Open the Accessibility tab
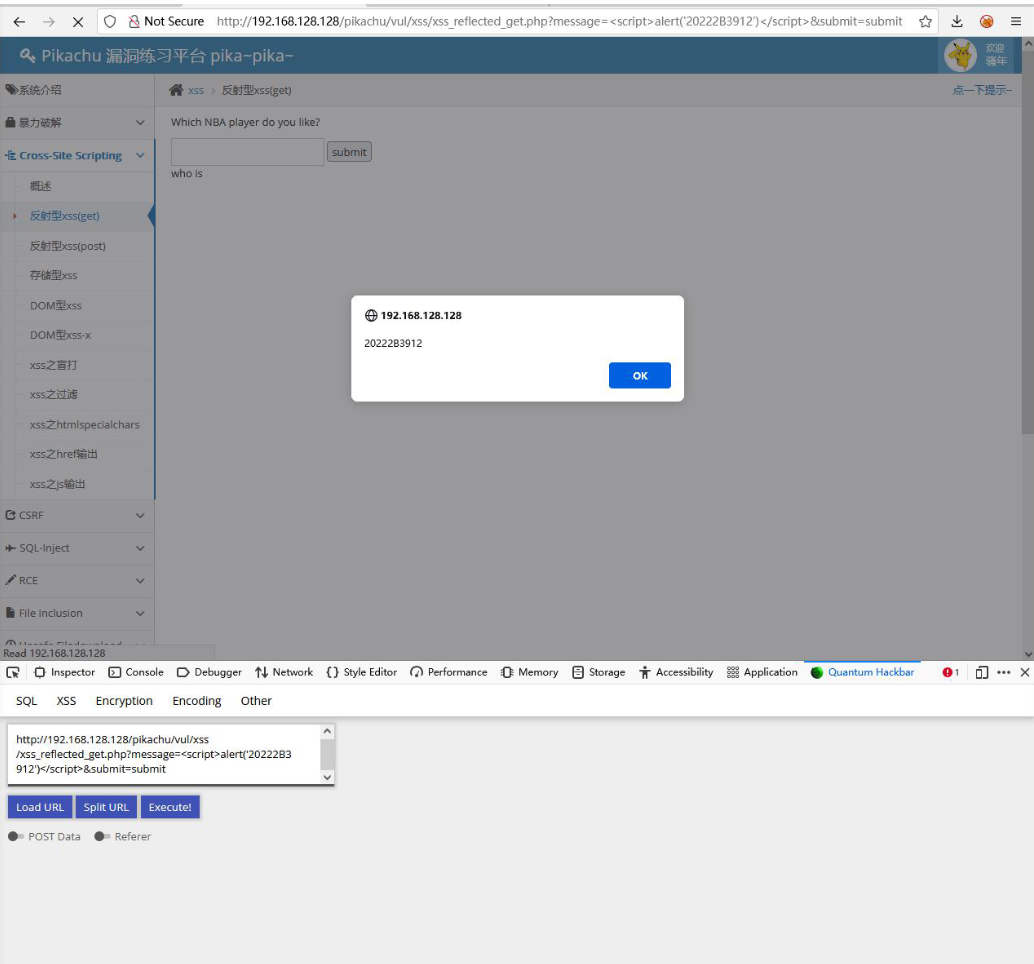The image size is (1034, 964). point(676,672)
